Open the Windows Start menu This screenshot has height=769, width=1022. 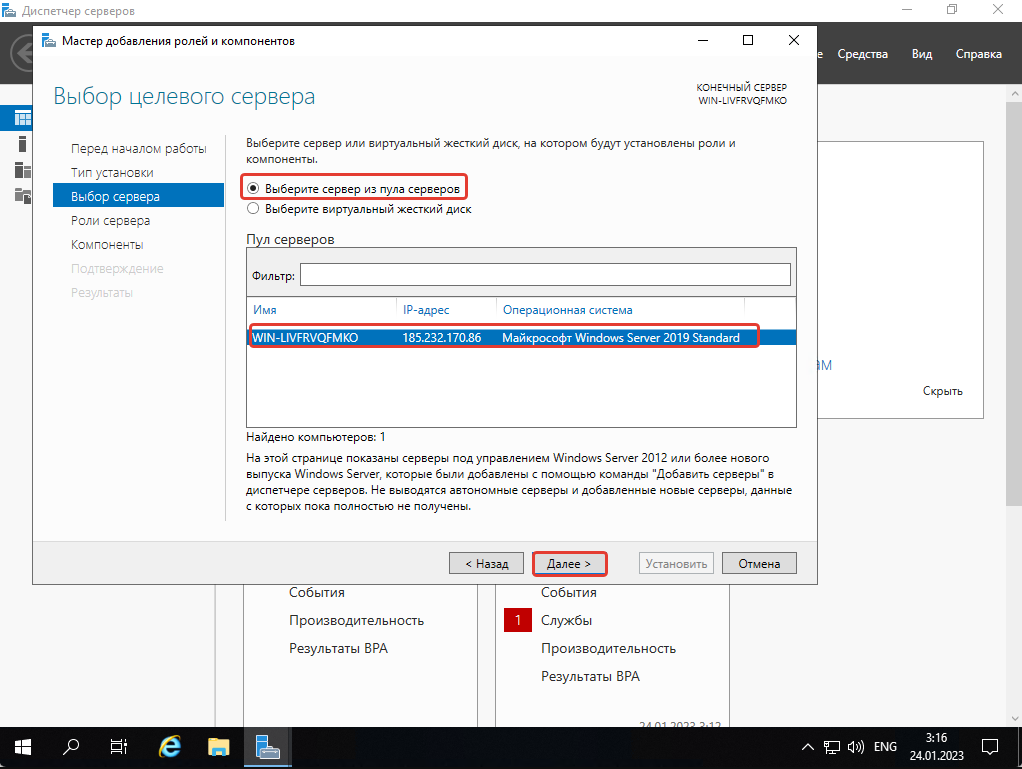click(x=22, y=746)
